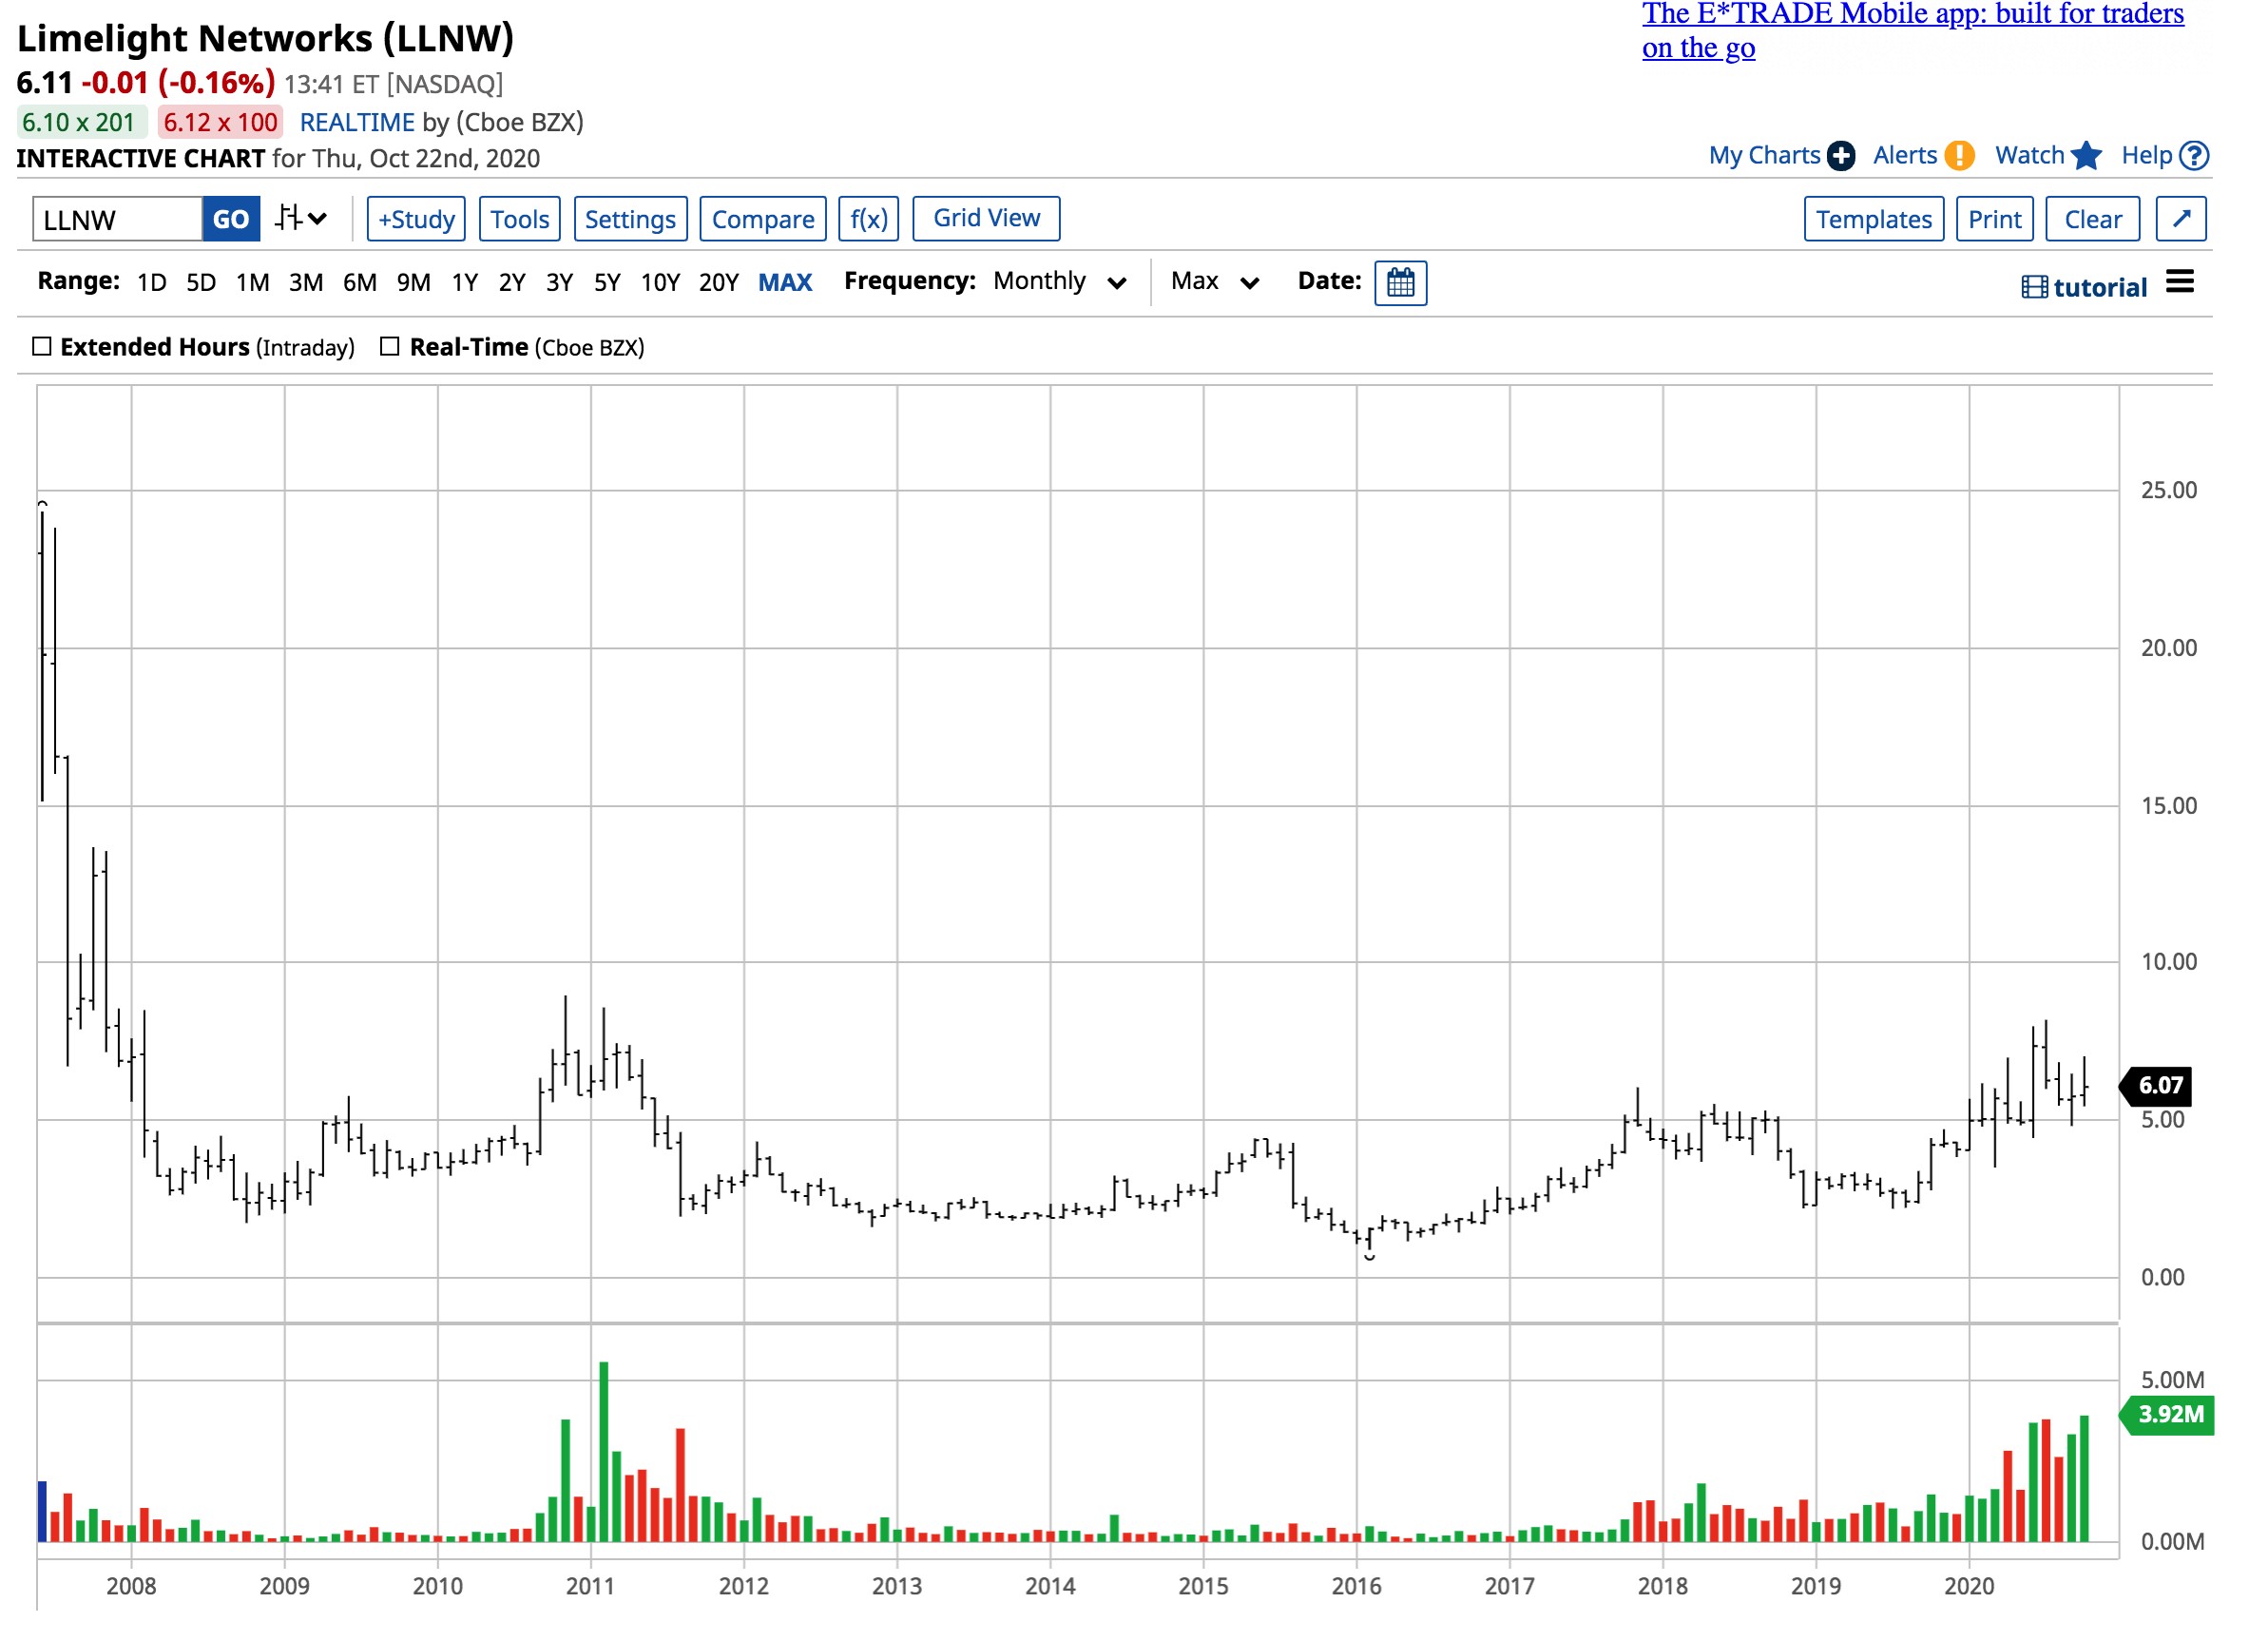Switch to Grid View

point(986,218)
